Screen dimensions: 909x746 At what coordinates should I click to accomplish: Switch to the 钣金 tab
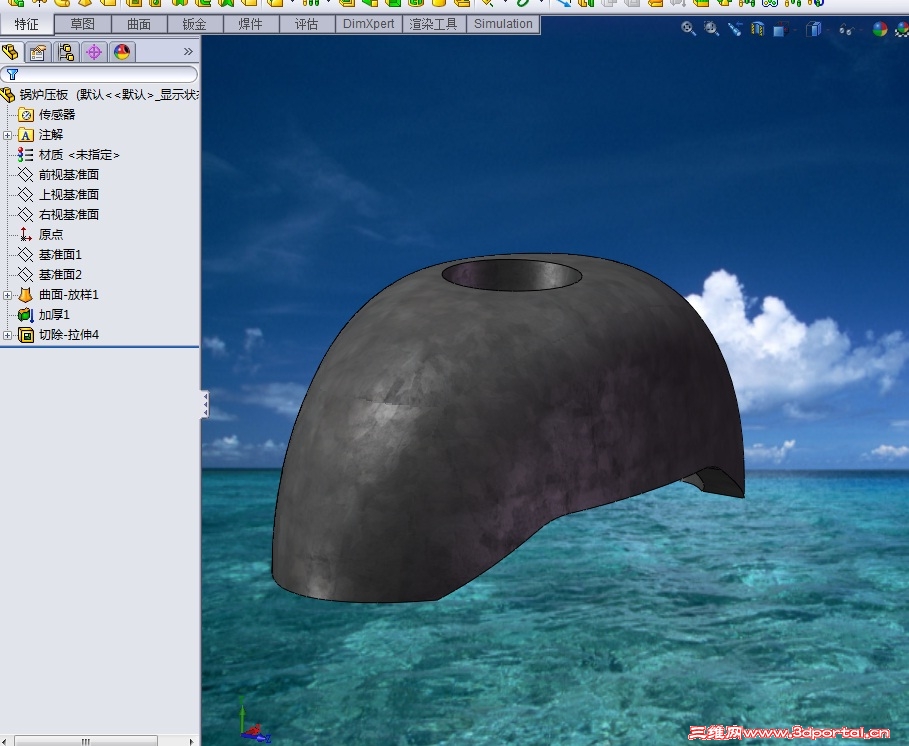[x=194, y=24]
